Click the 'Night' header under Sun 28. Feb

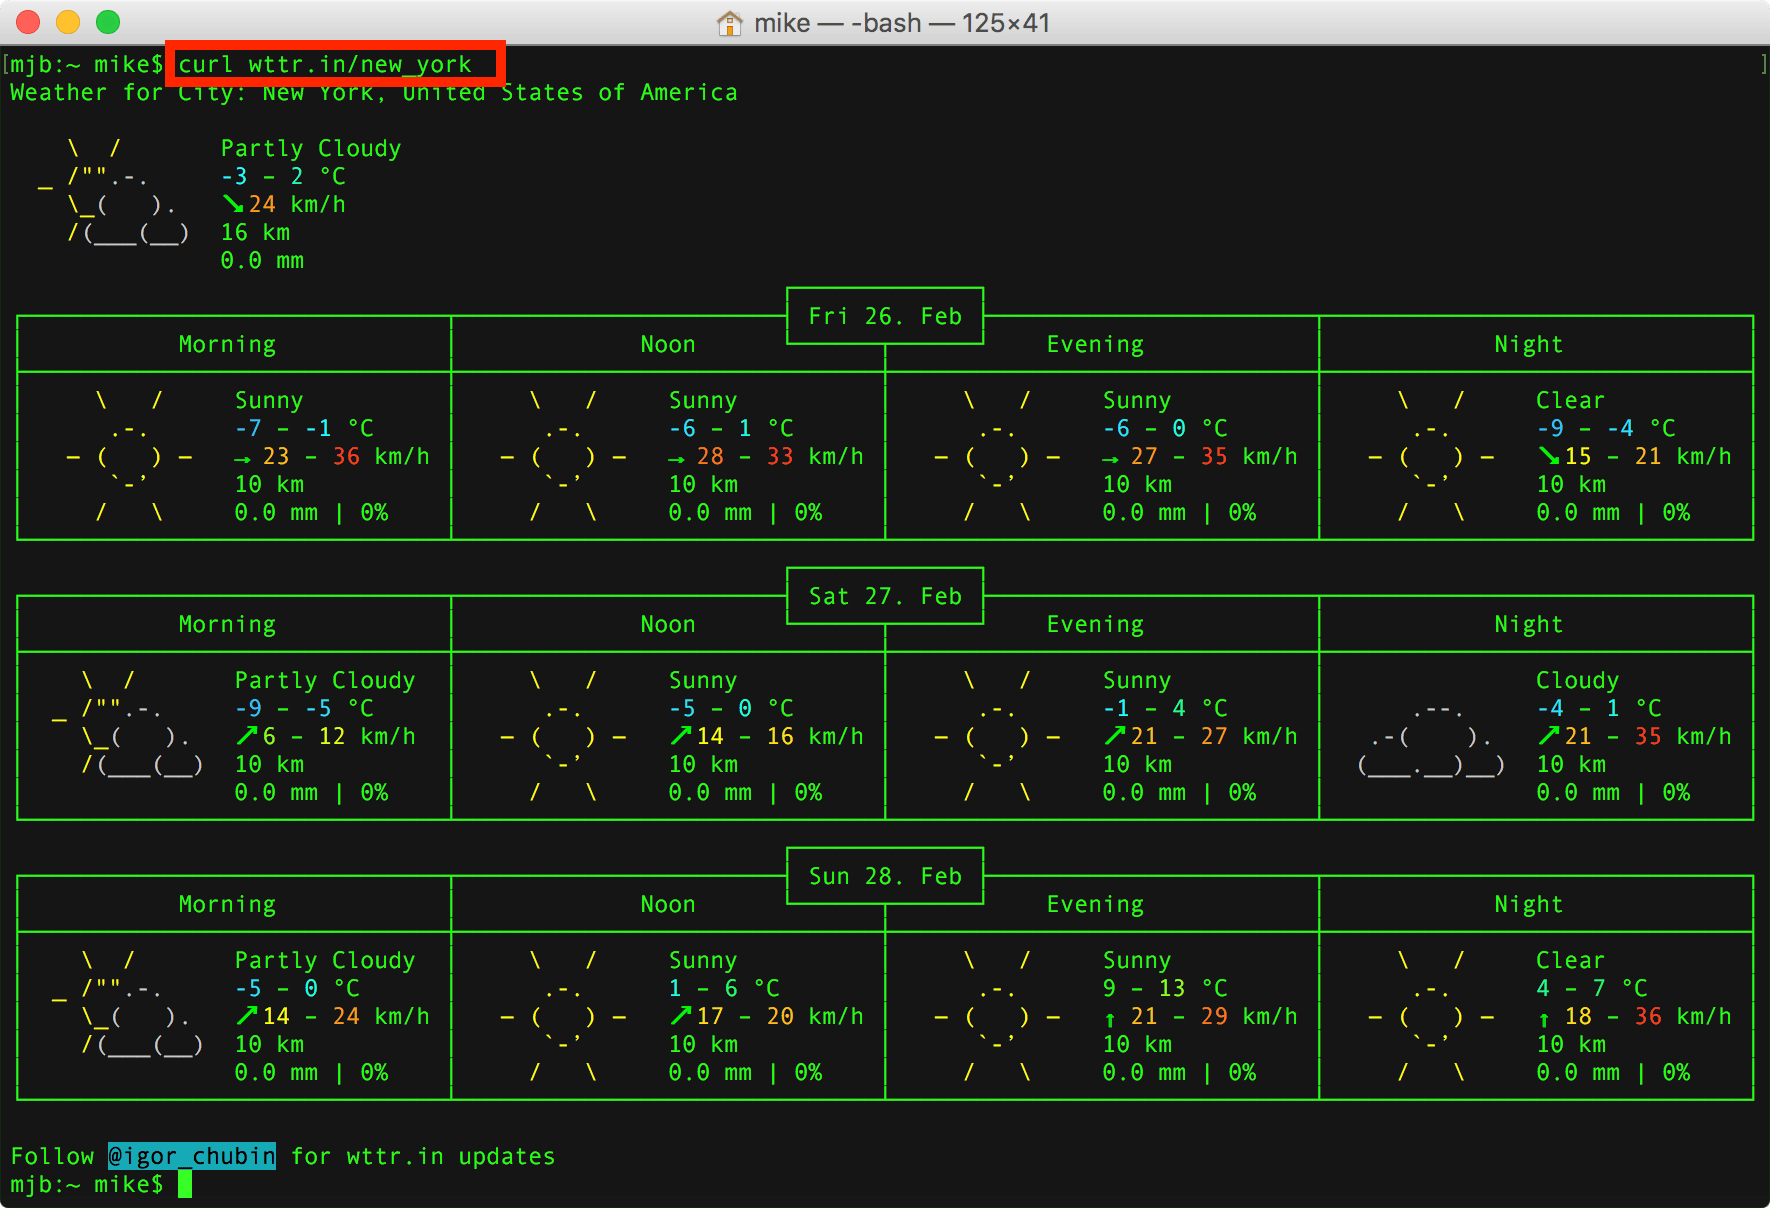[x=1529, y=905]
